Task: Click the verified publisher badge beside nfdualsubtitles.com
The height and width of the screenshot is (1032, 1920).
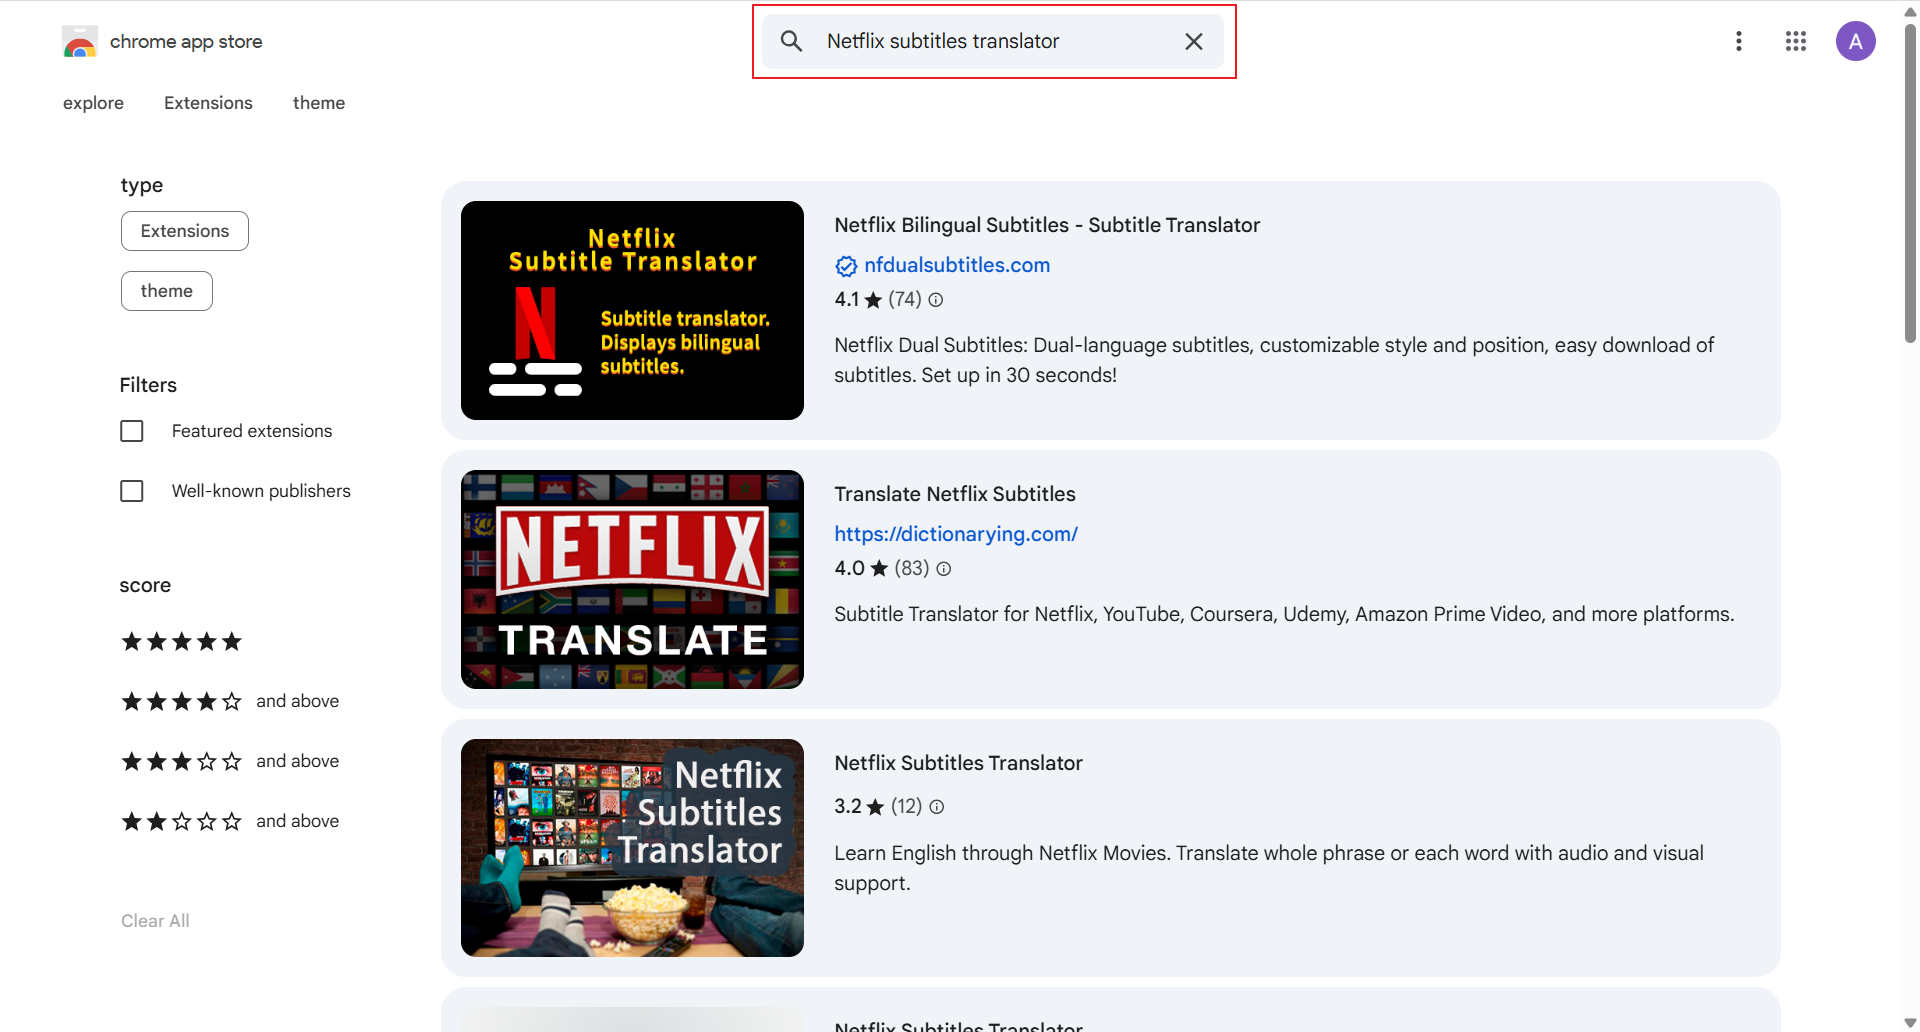Action: point(846,265)
